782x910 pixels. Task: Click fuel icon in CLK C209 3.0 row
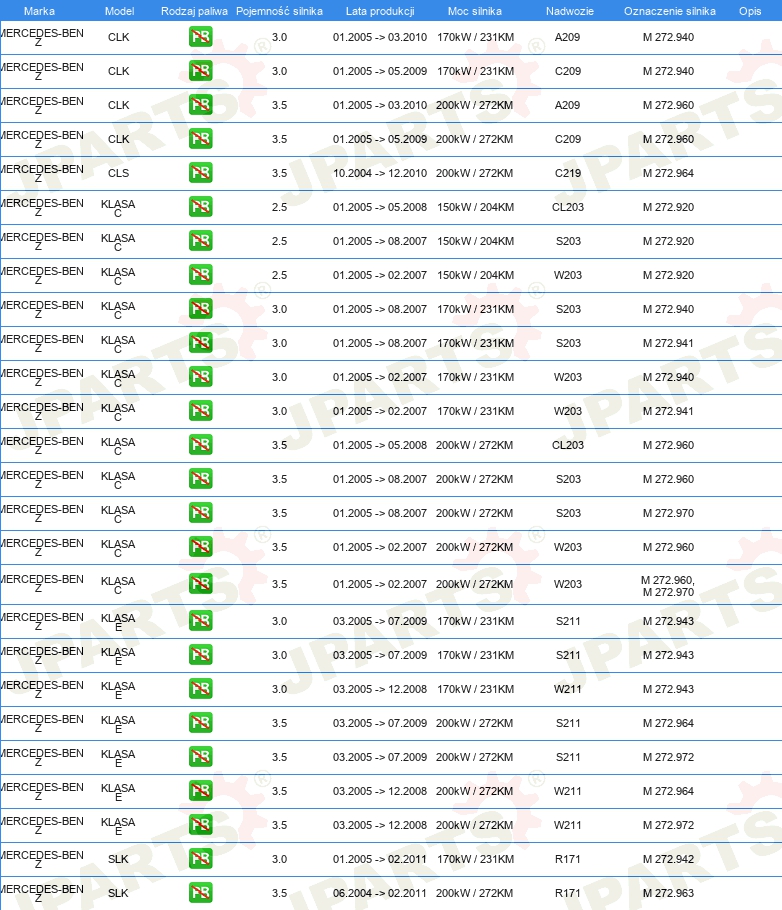pos(200,71)
